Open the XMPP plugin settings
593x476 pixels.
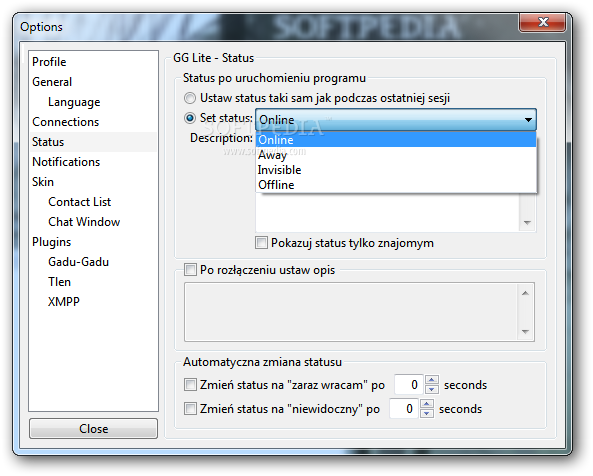(x=64, y=302)
